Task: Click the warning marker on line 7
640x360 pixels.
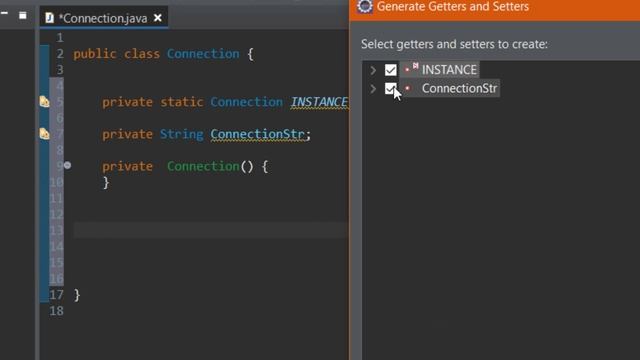Action: pyautogui.click(x=44, y=133)
